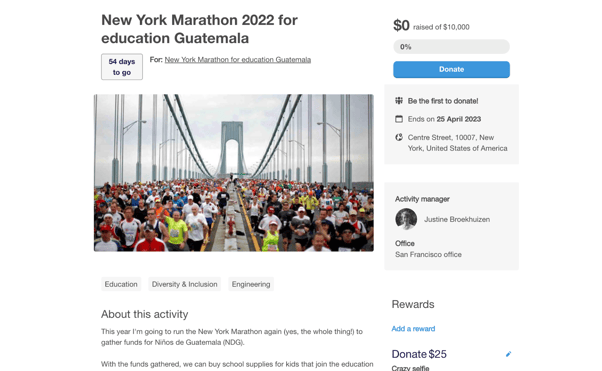Click the blue Donate button
Viewport: 602px width, 371px height.
click(451, 70)
